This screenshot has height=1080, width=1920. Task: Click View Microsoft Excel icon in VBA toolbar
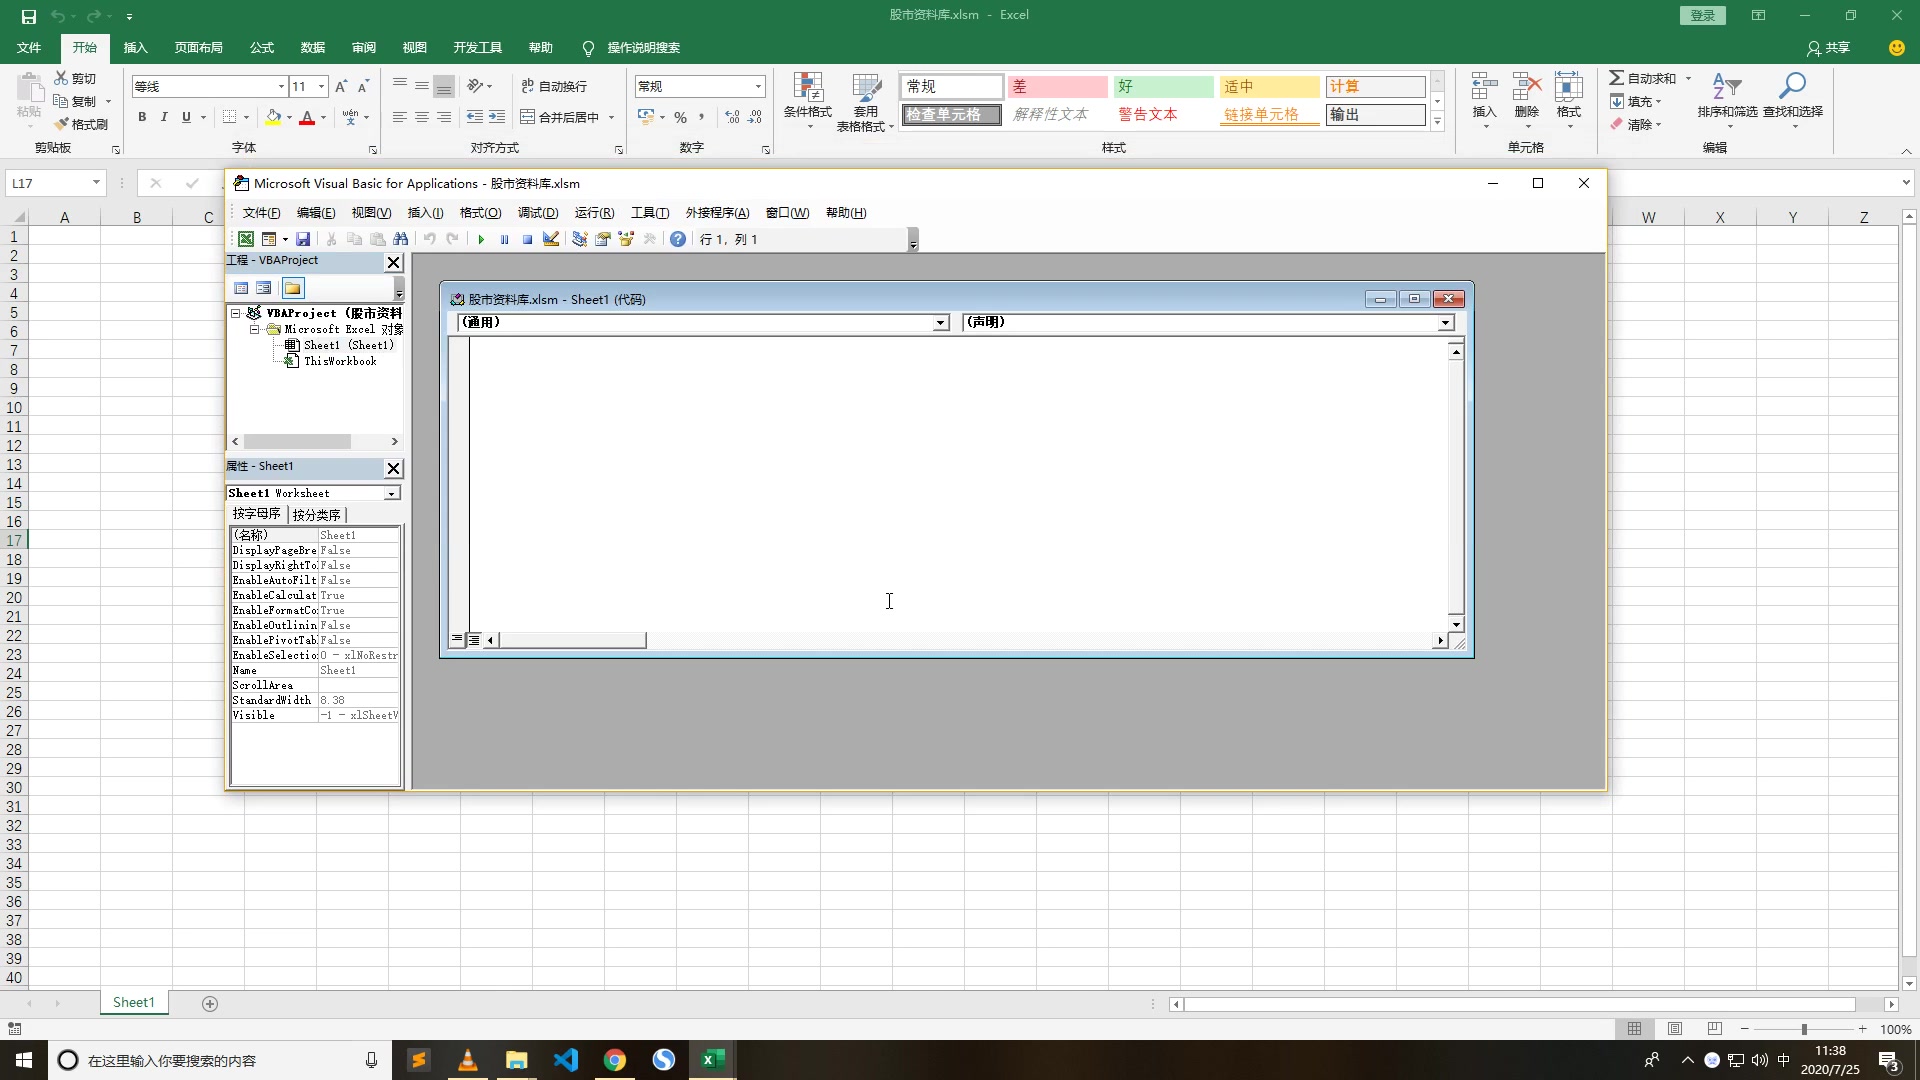(x=245, y=239)
